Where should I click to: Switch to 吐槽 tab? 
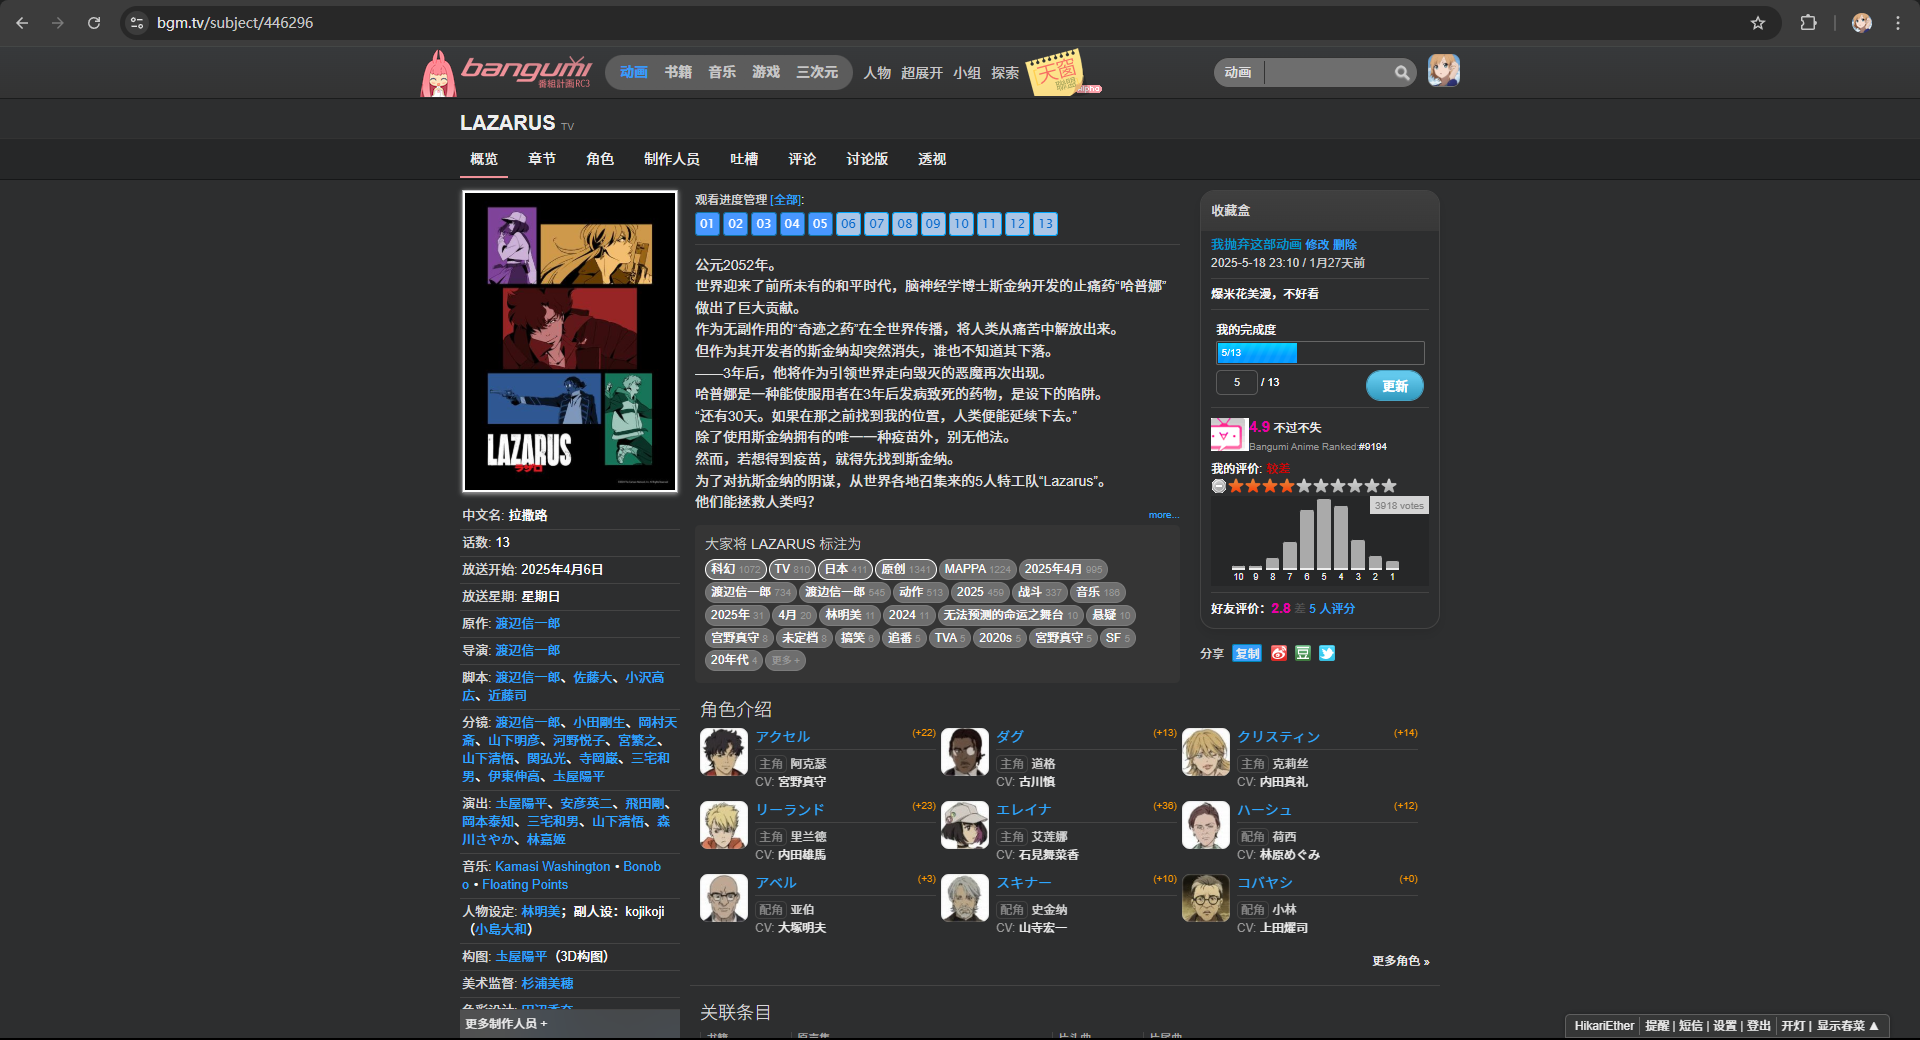(744, 159)
